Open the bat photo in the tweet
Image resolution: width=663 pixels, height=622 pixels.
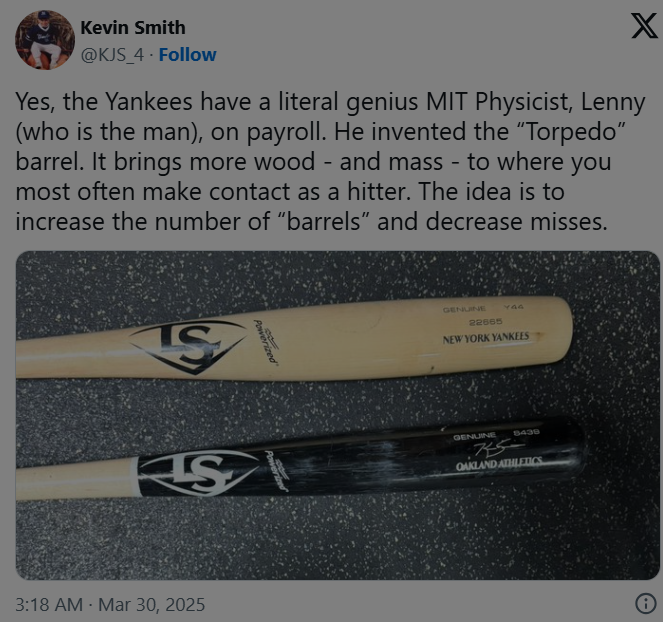(x=337, y=415)
